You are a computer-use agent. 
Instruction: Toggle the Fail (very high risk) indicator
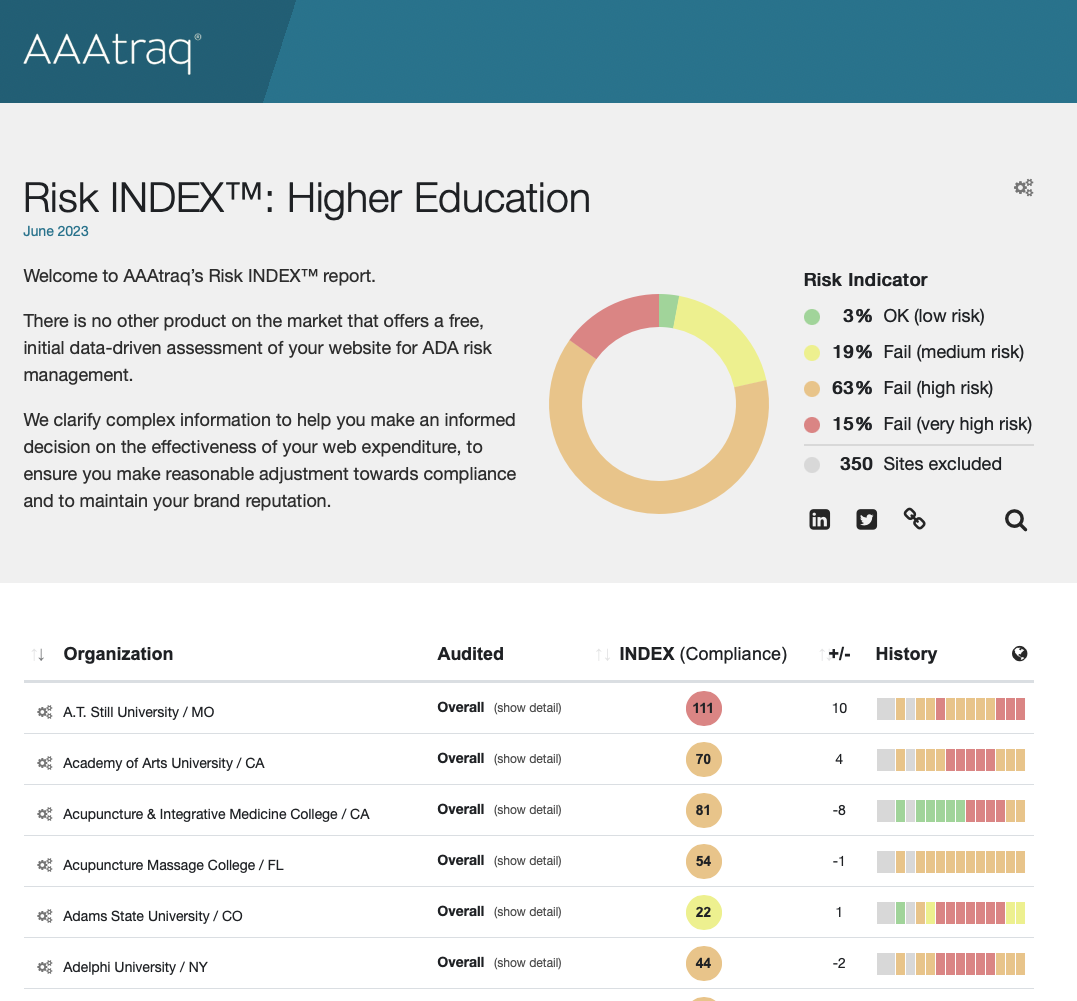point(810,424)
